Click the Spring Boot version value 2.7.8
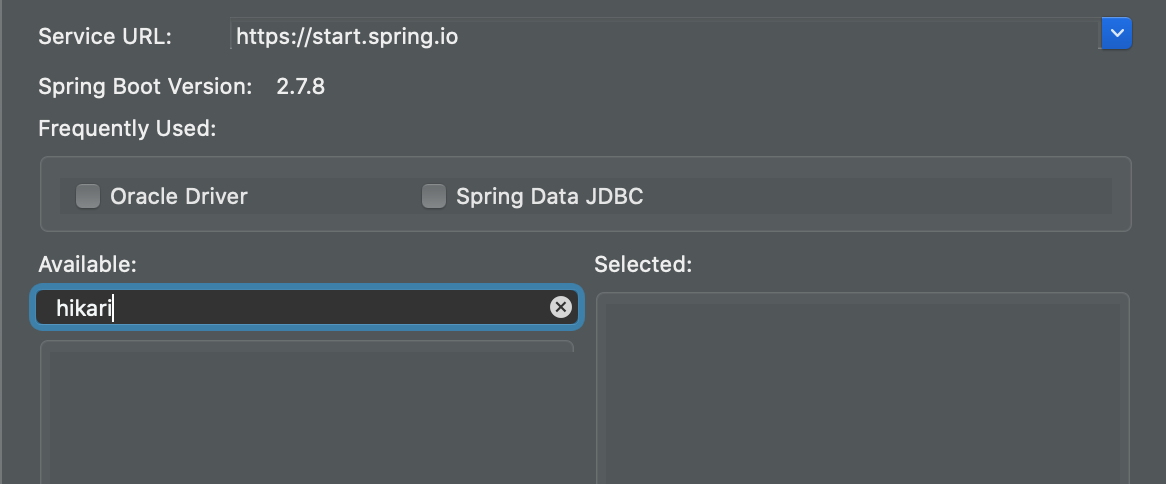This screenshot has height=484, width=1166. (300, 87)
